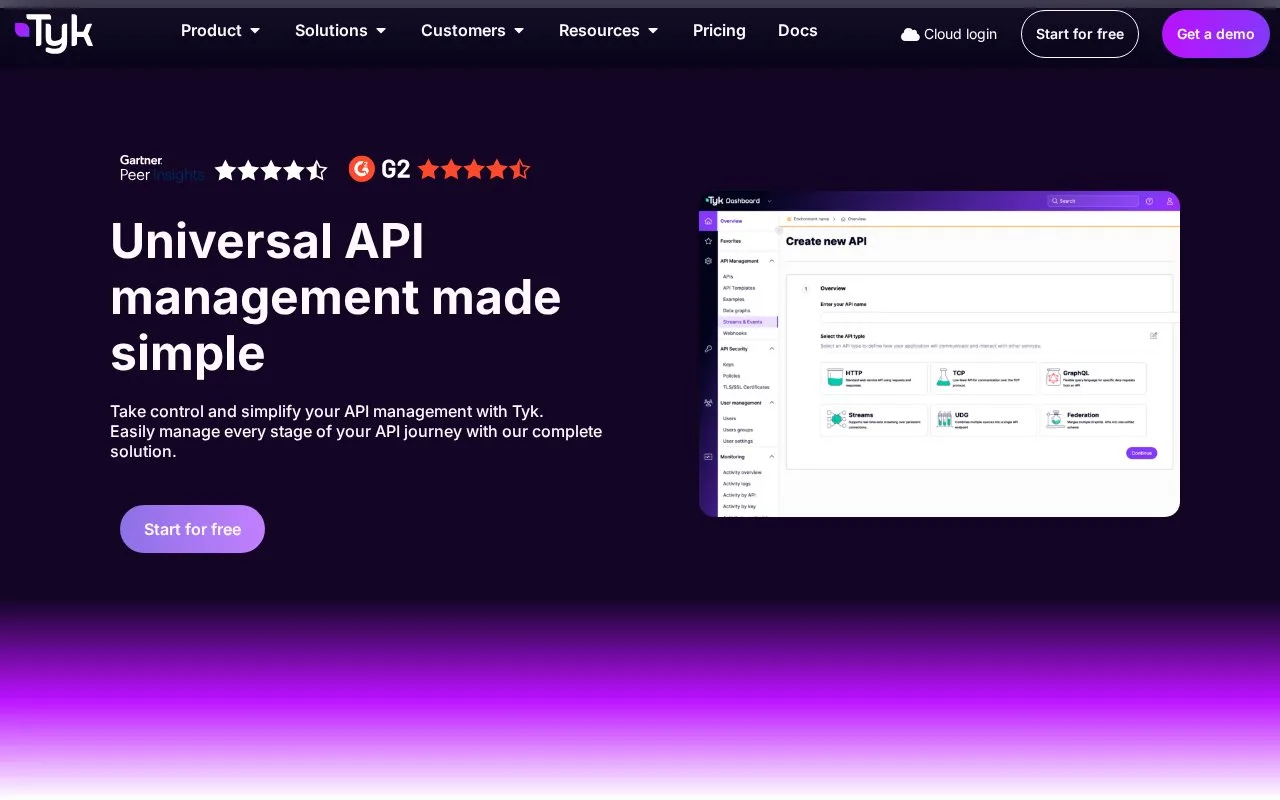Screen dimensions: 1280x800
Task: Open the Product dropdown menu
Action: 220,31
